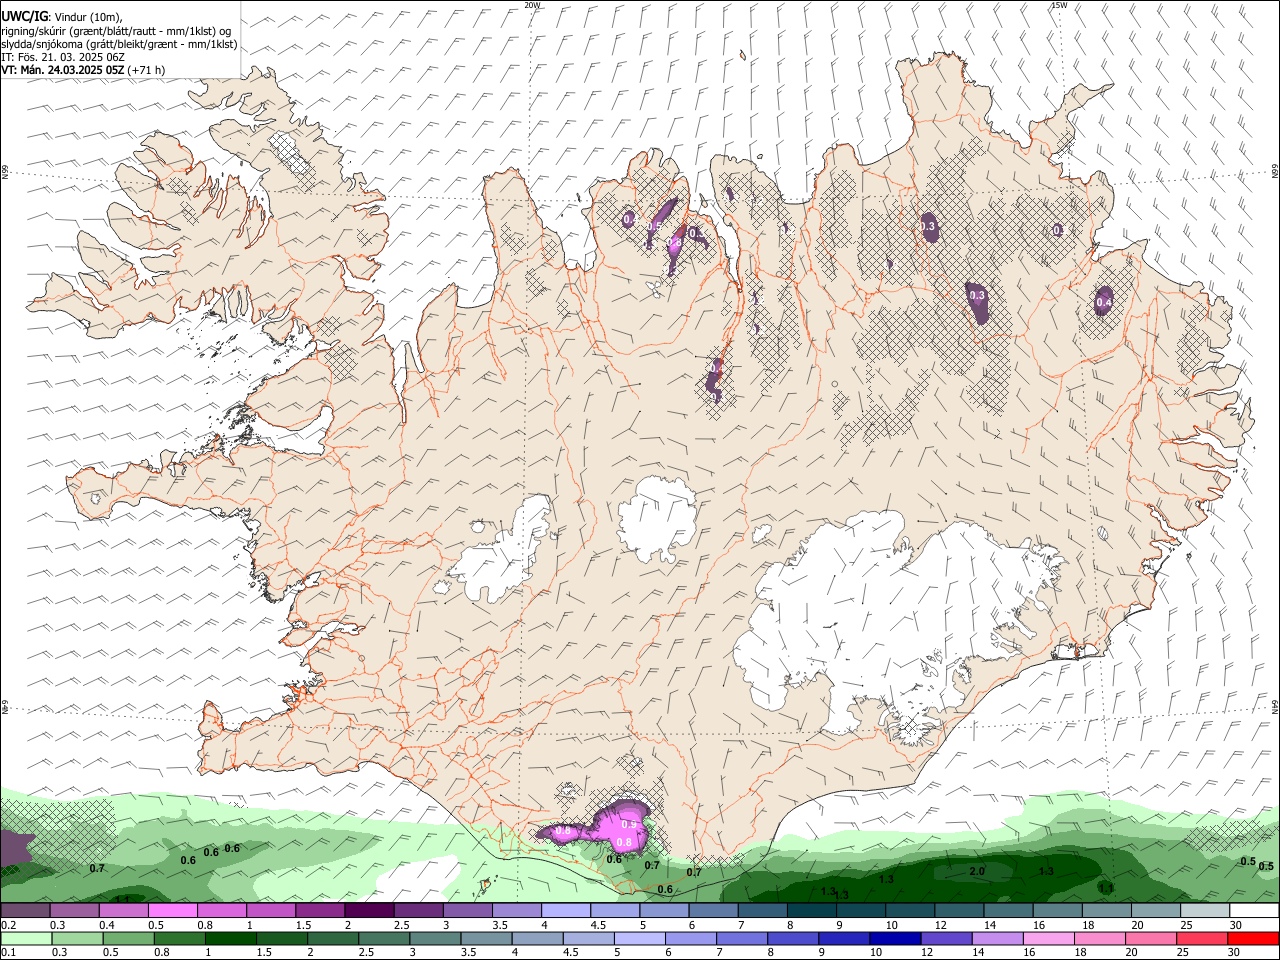Click the '2.0' rain value off the south coast
This screenshot has width=1280, height=960.
977,872
